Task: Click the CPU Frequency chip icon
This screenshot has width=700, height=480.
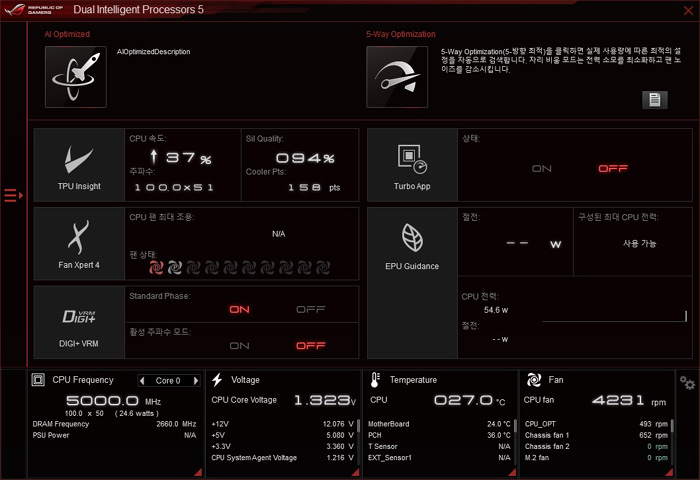Action: click(38, 380)
